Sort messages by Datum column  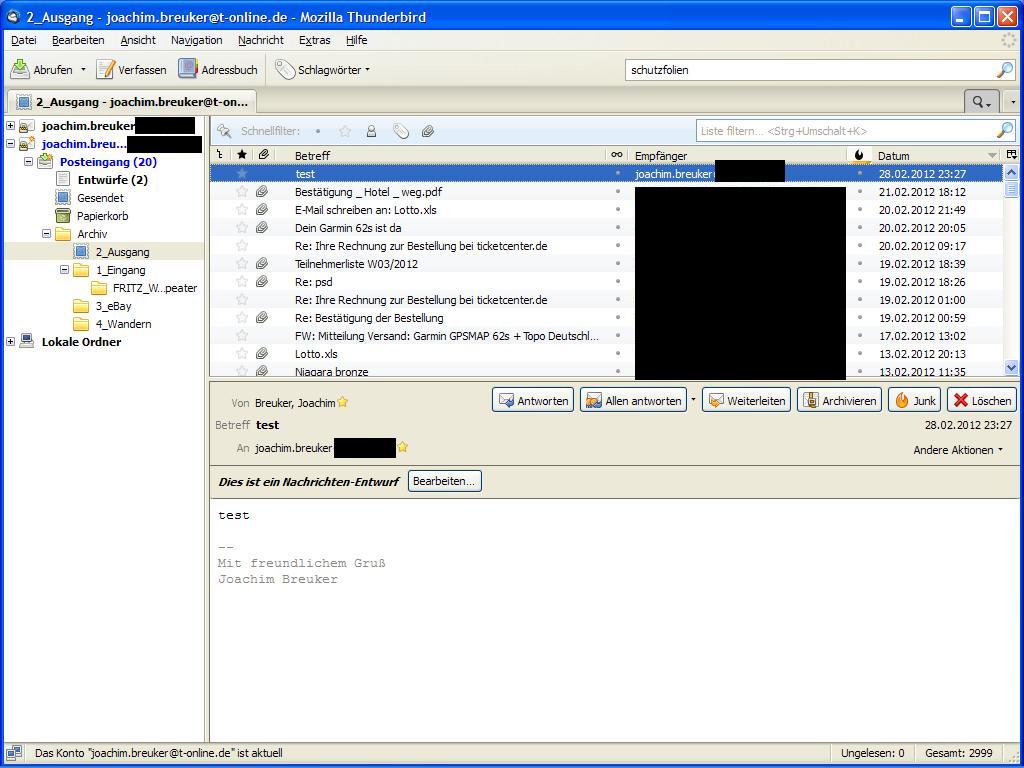[936, 155]
